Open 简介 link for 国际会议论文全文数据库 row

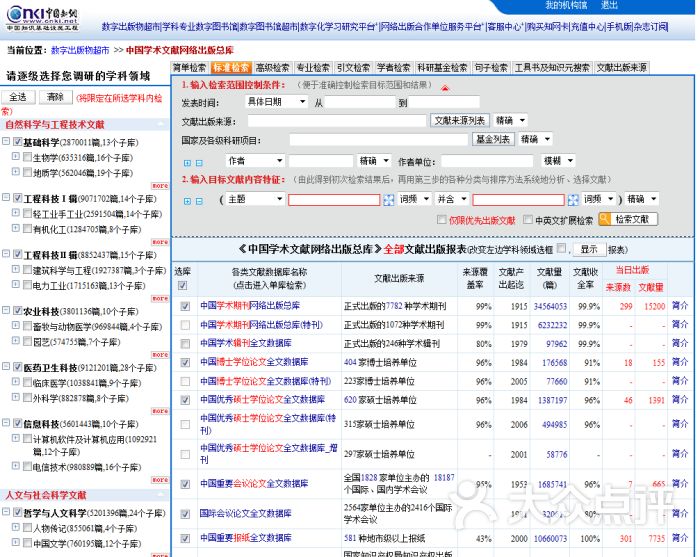pos(680,514)
